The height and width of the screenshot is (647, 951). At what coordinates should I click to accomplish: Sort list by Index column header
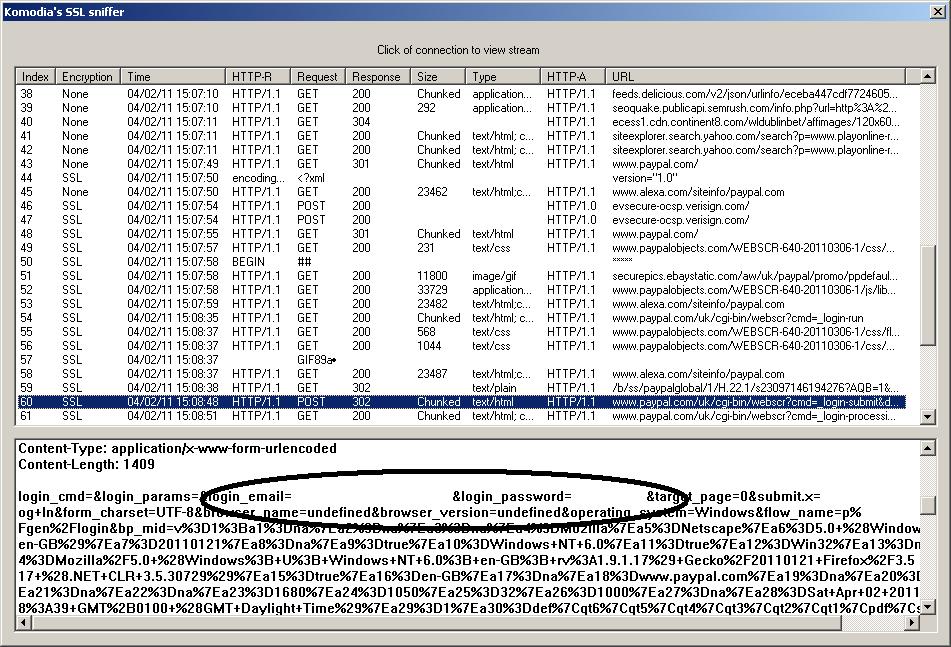point(36,77)
